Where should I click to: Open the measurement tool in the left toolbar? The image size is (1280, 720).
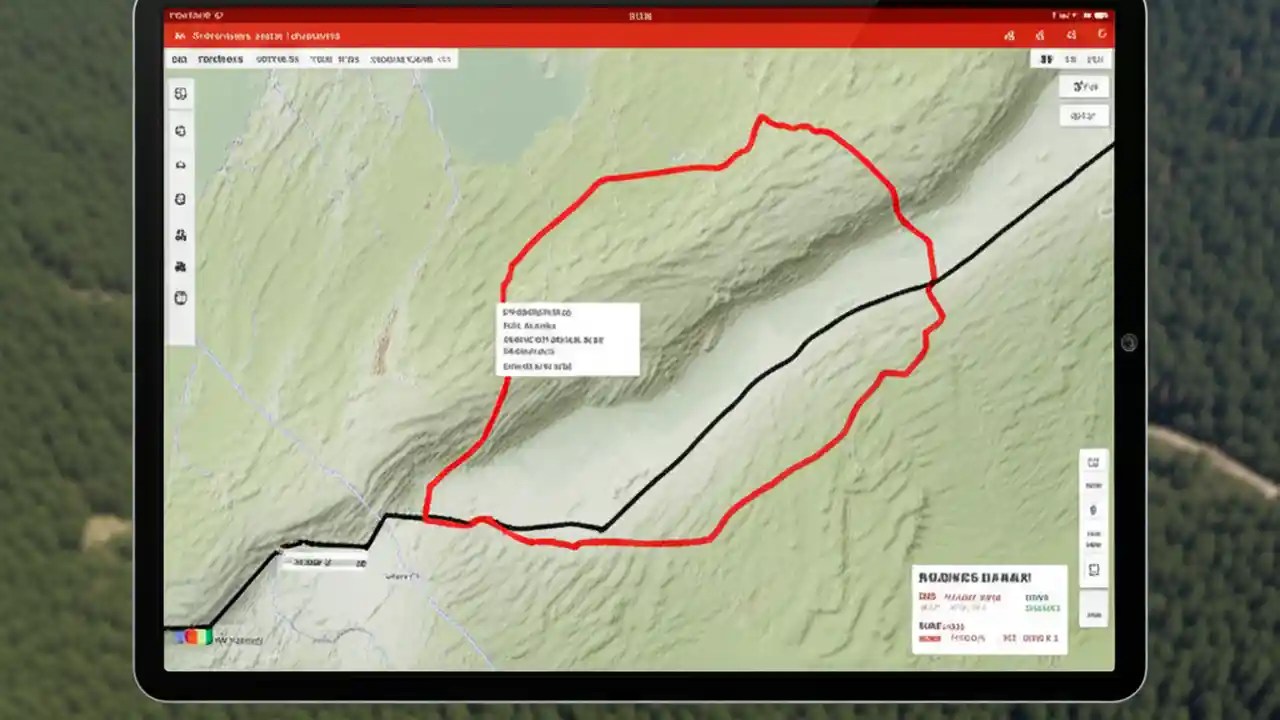pos(180,234)
